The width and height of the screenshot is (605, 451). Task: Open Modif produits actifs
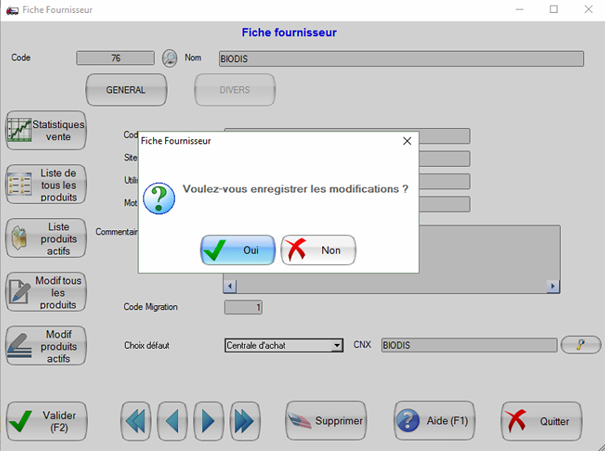point(46,346)
